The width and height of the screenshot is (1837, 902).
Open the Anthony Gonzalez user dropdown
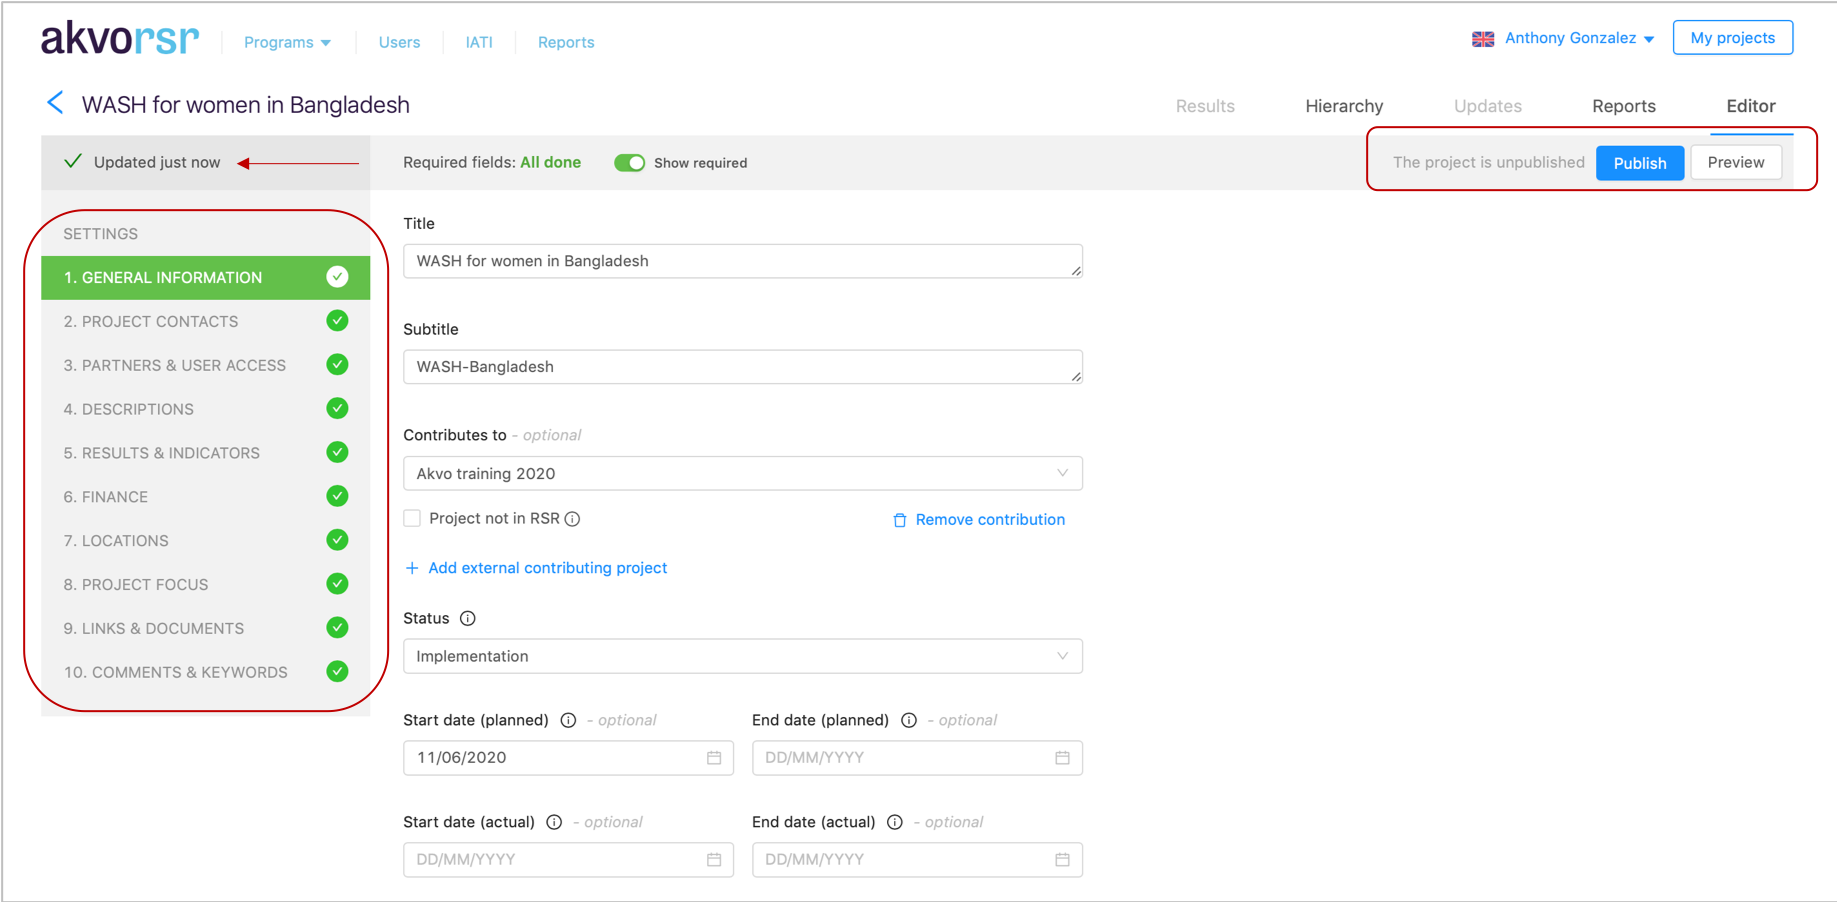1580,38
